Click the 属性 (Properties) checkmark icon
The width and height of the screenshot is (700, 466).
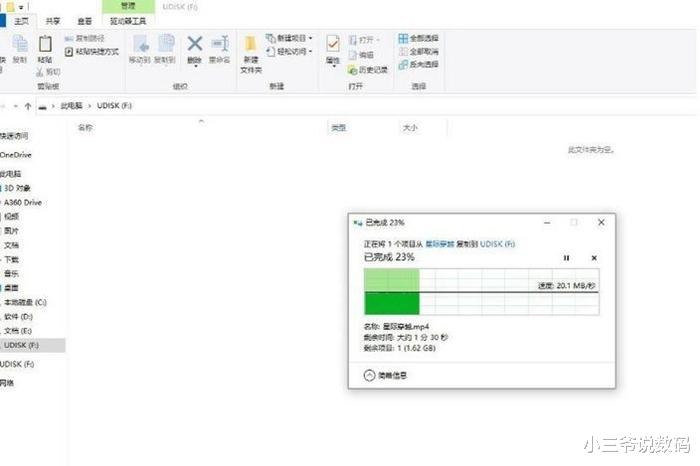(333, 44)
